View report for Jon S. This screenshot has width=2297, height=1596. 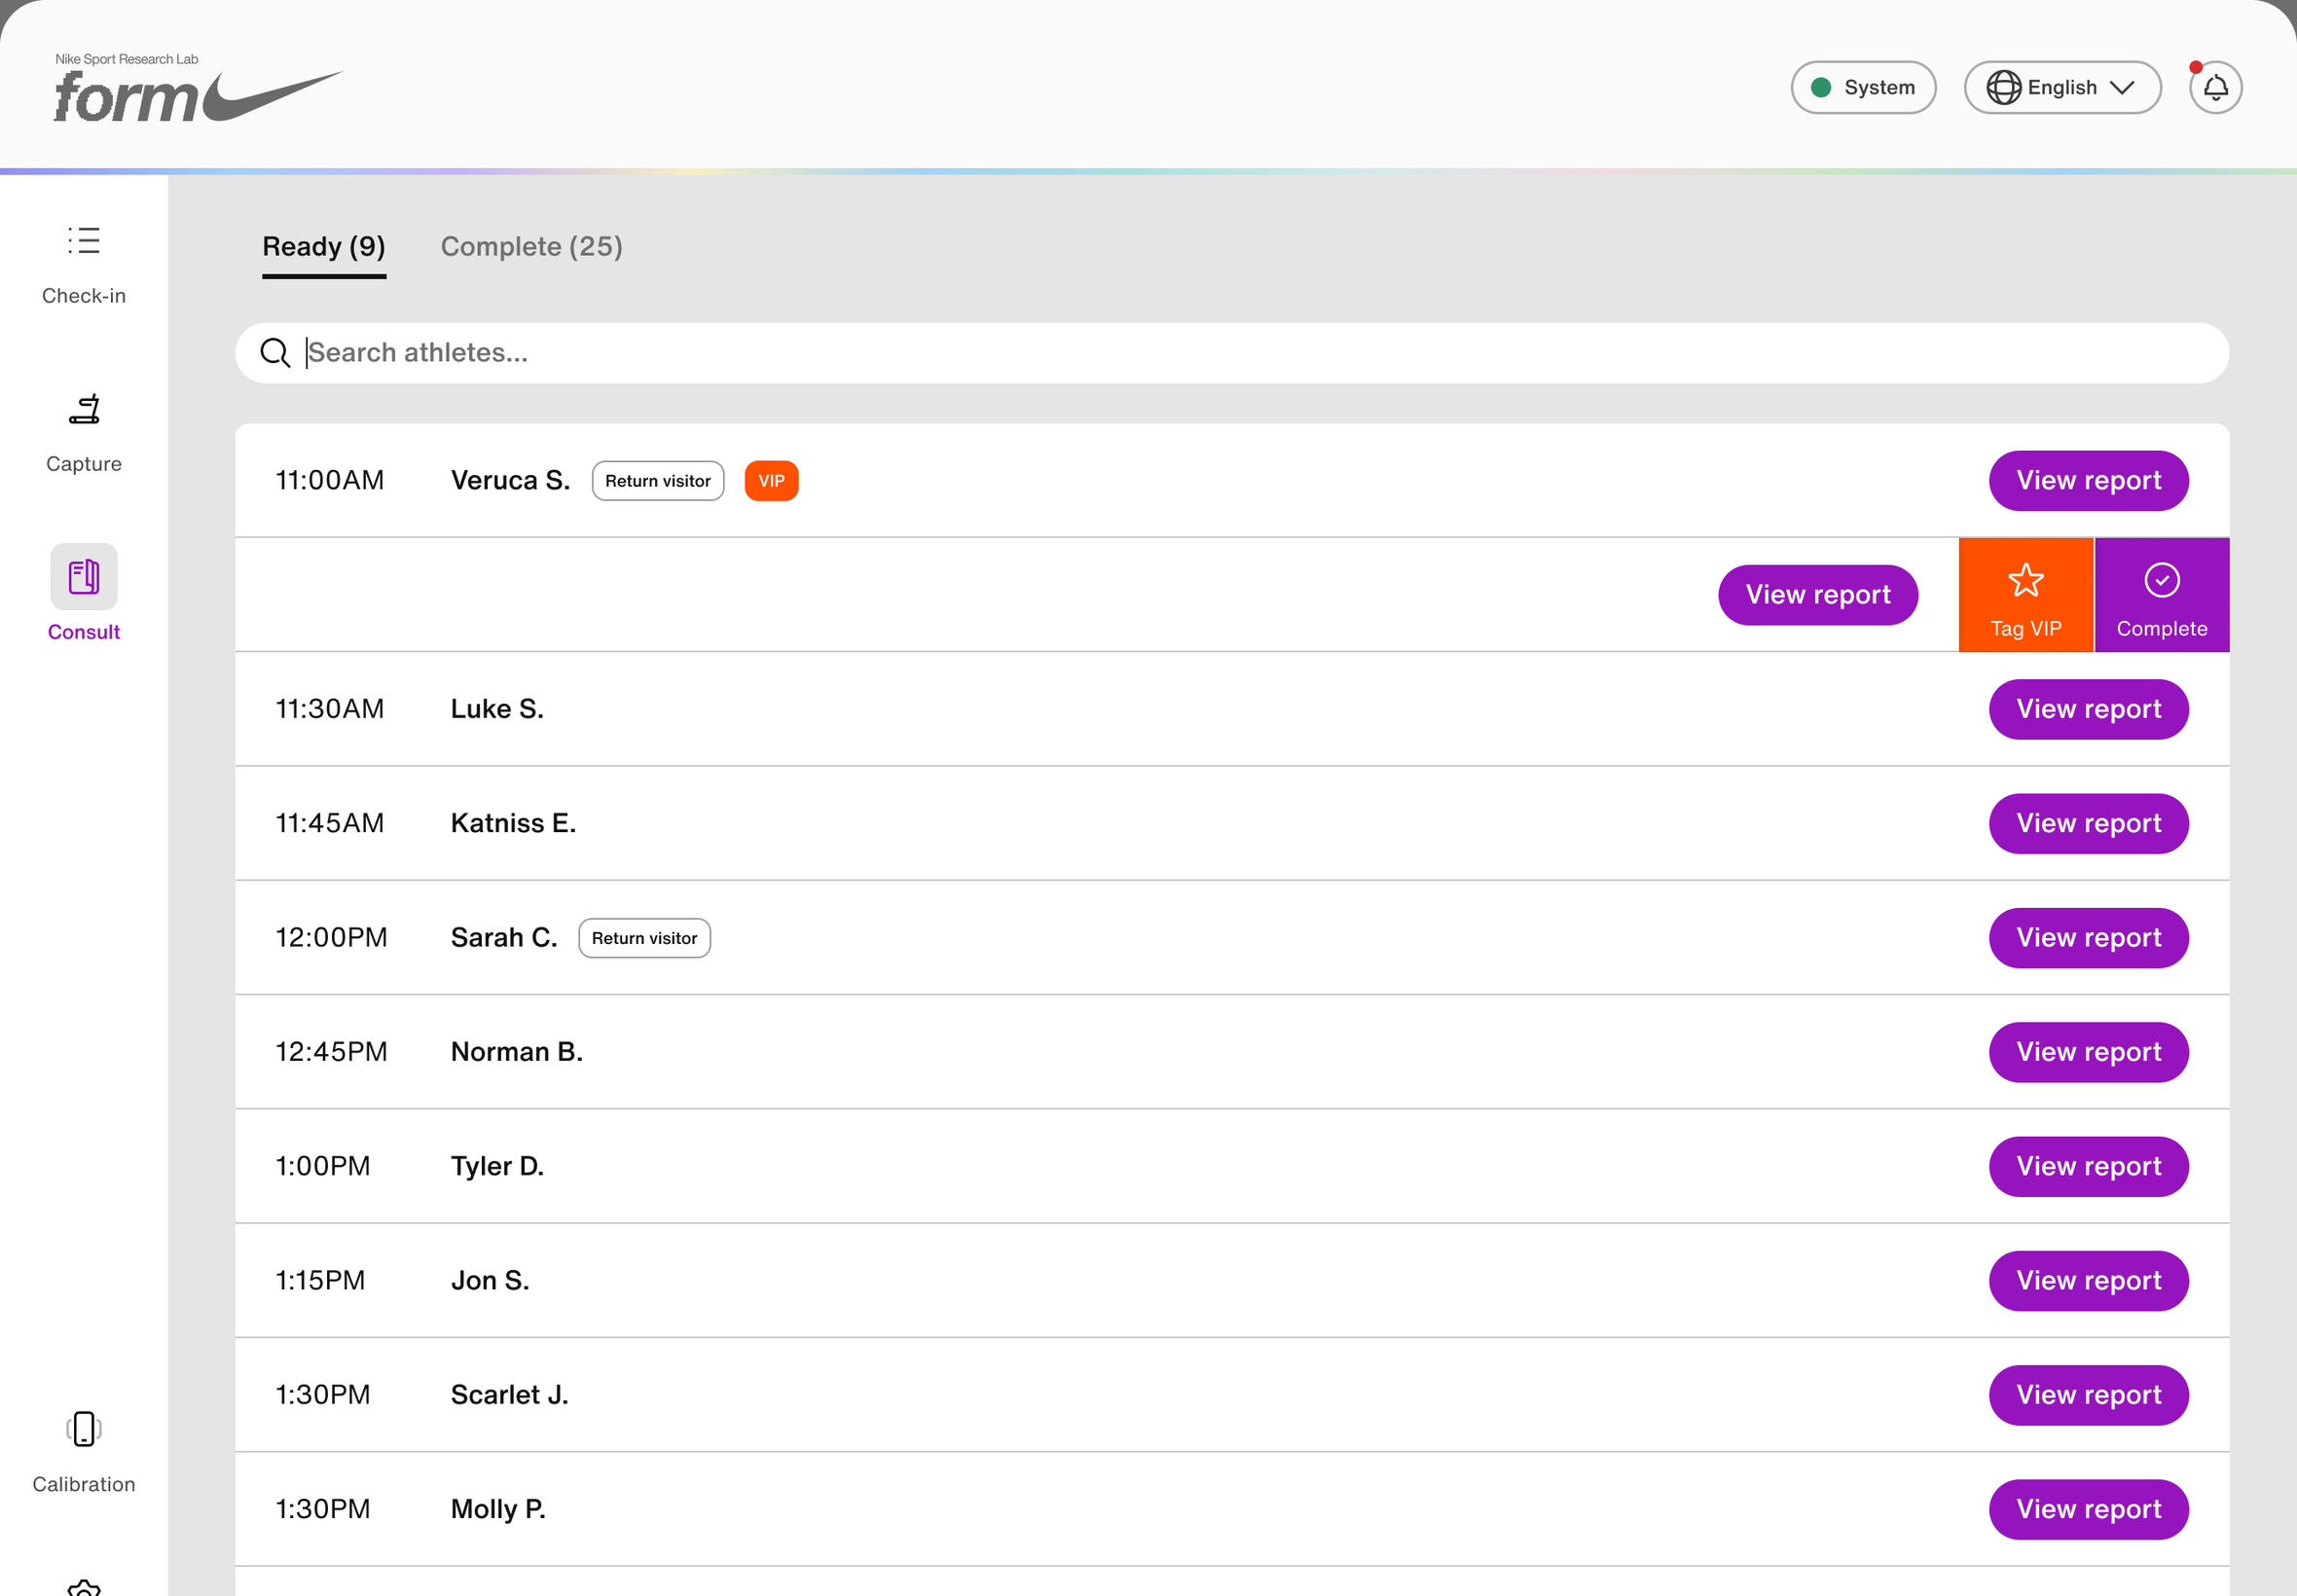click(x=2088, y=1281)
